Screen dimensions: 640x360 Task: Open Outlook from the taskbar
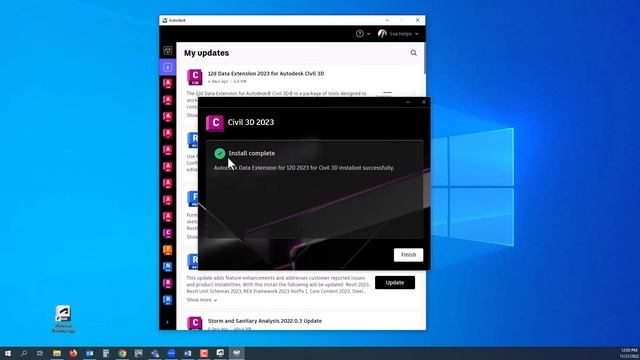point(89,353)
